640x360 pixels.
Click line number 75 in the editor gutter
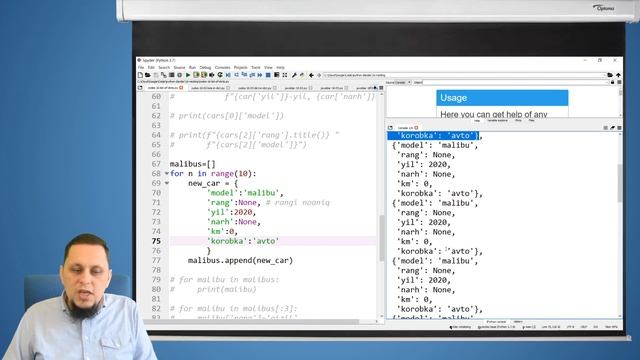click(156, 241)
